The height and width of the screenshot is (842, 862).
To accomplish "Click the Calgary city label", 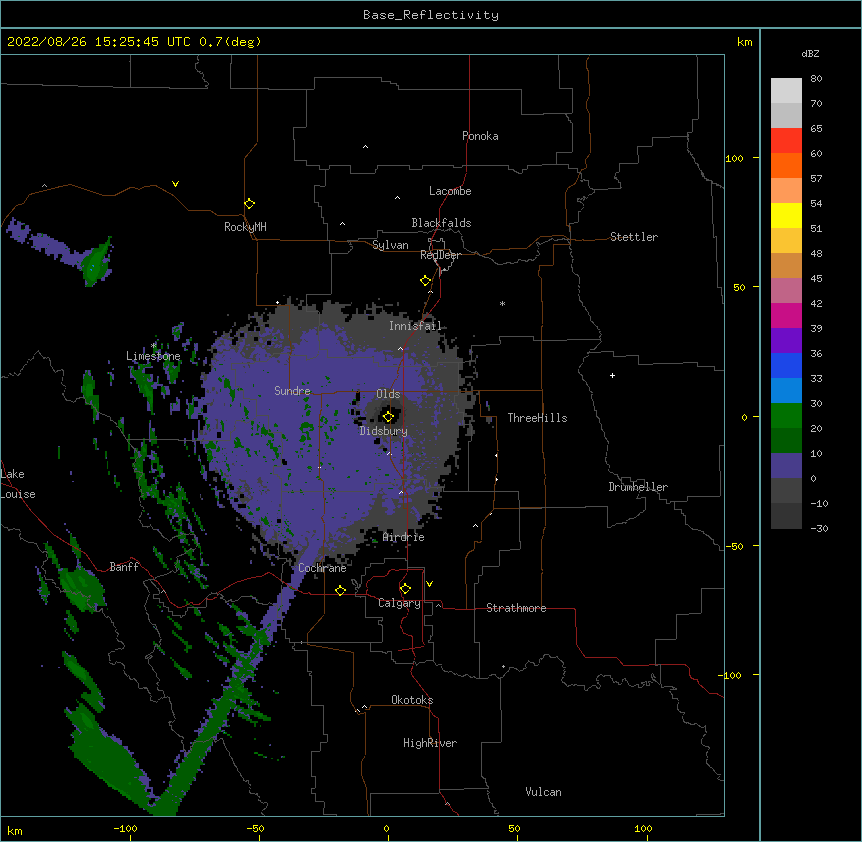I will (399, 603).
